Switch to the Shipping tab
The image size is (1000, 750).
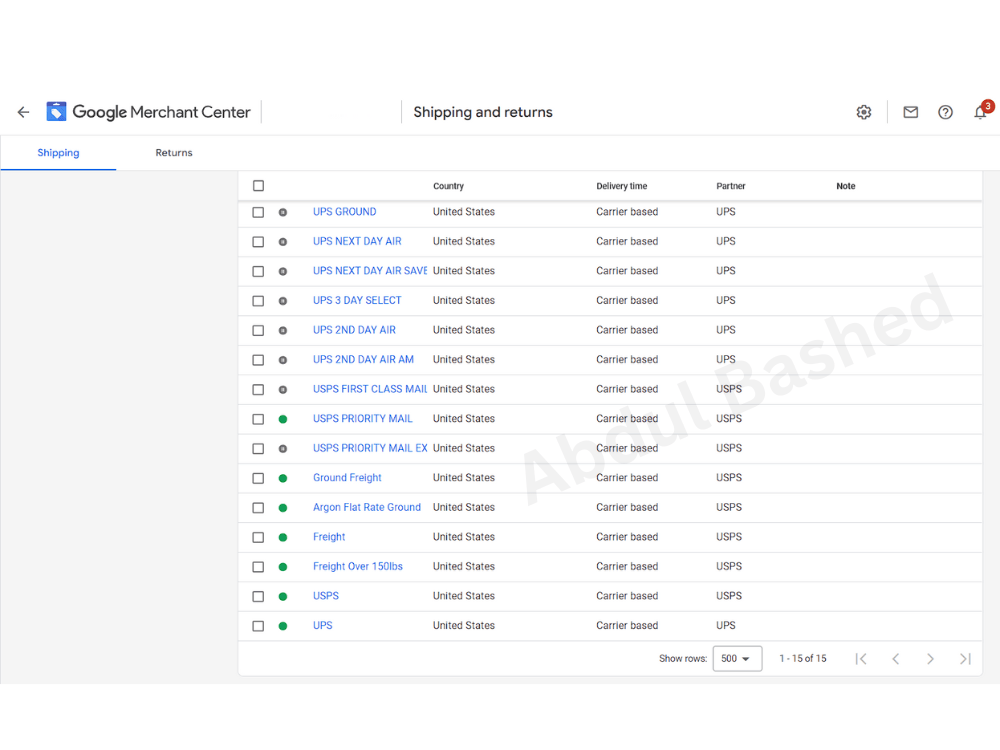[58, 153]
